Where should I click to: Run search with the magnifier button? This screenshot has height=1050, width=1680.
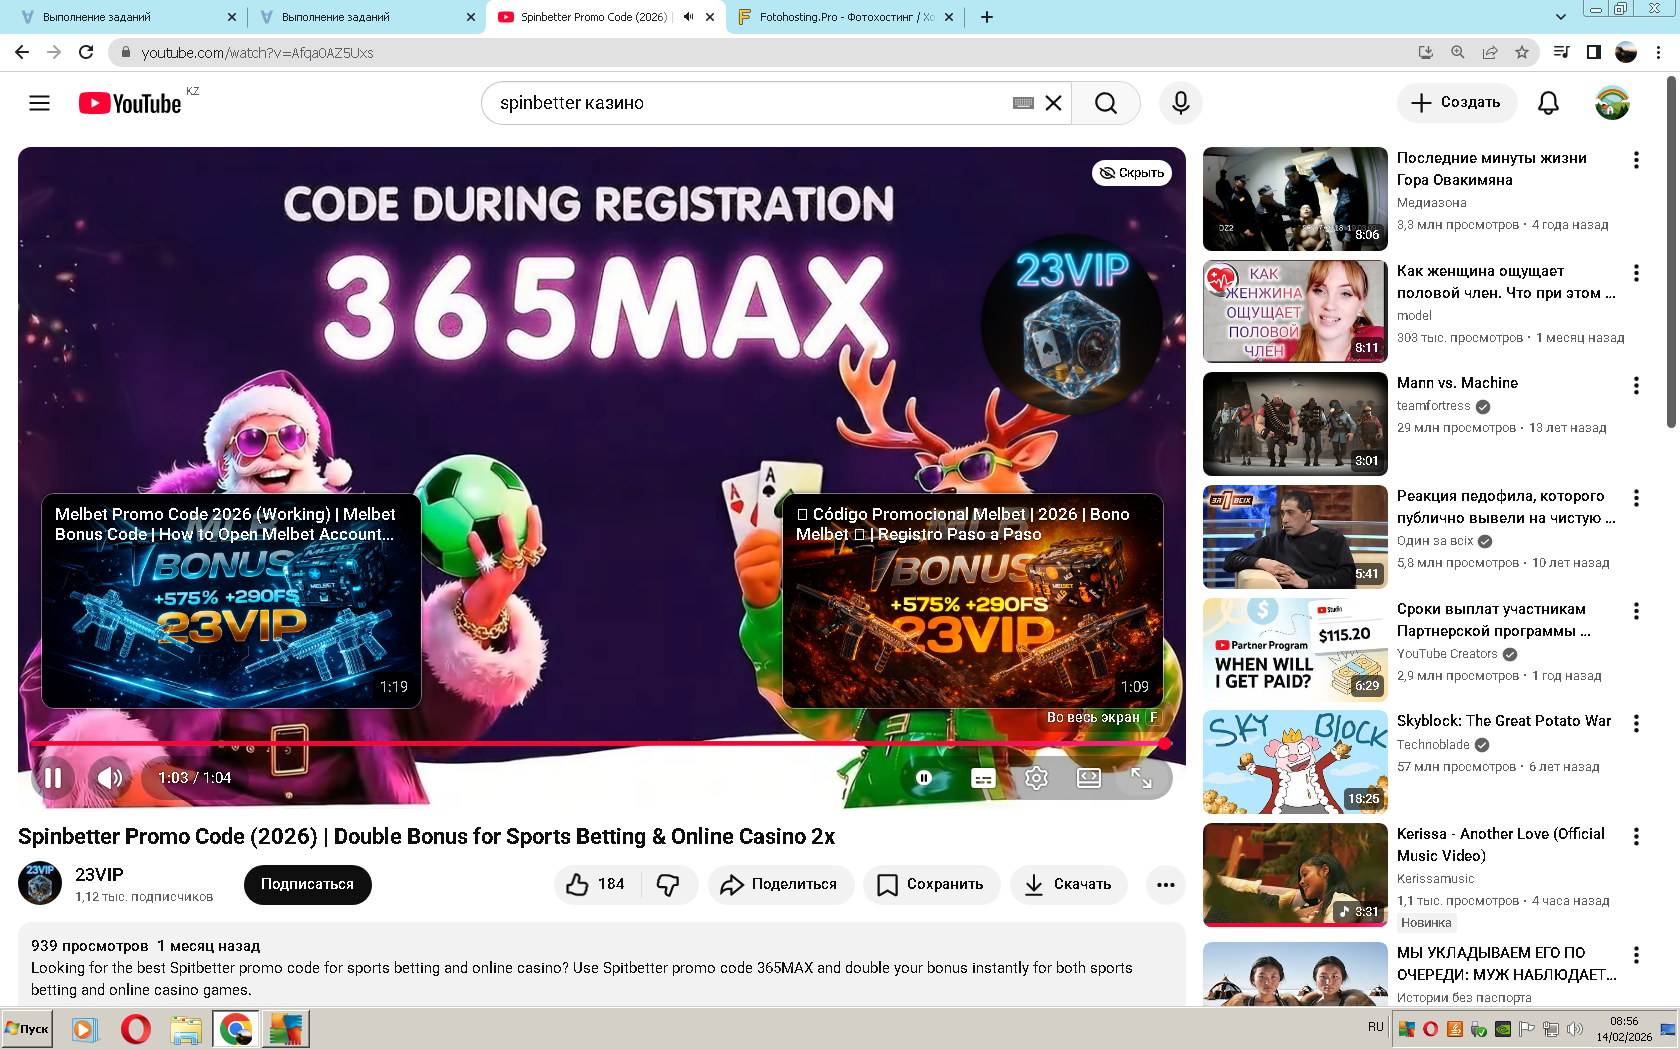pyautogui.click(x=1105, y=103)
